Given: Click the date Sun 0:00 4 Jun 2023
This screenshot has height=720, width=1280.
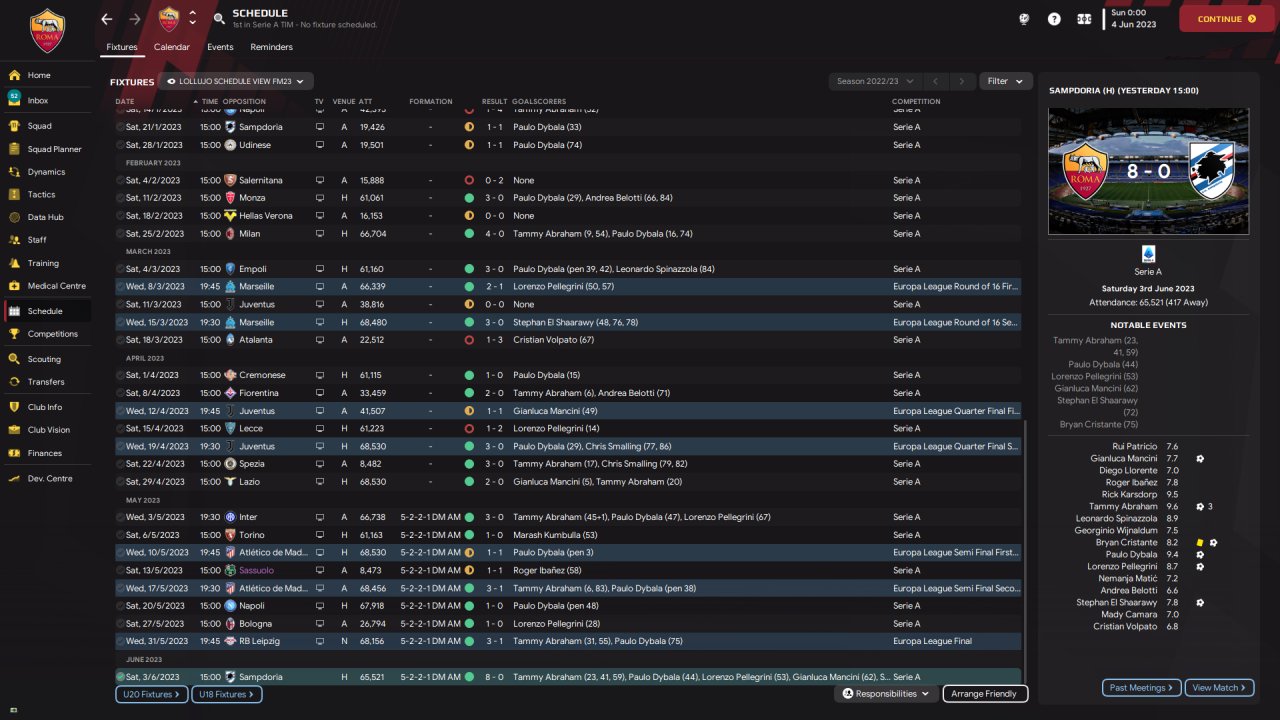Looking at the screenshot, I should click(1135, 19).
